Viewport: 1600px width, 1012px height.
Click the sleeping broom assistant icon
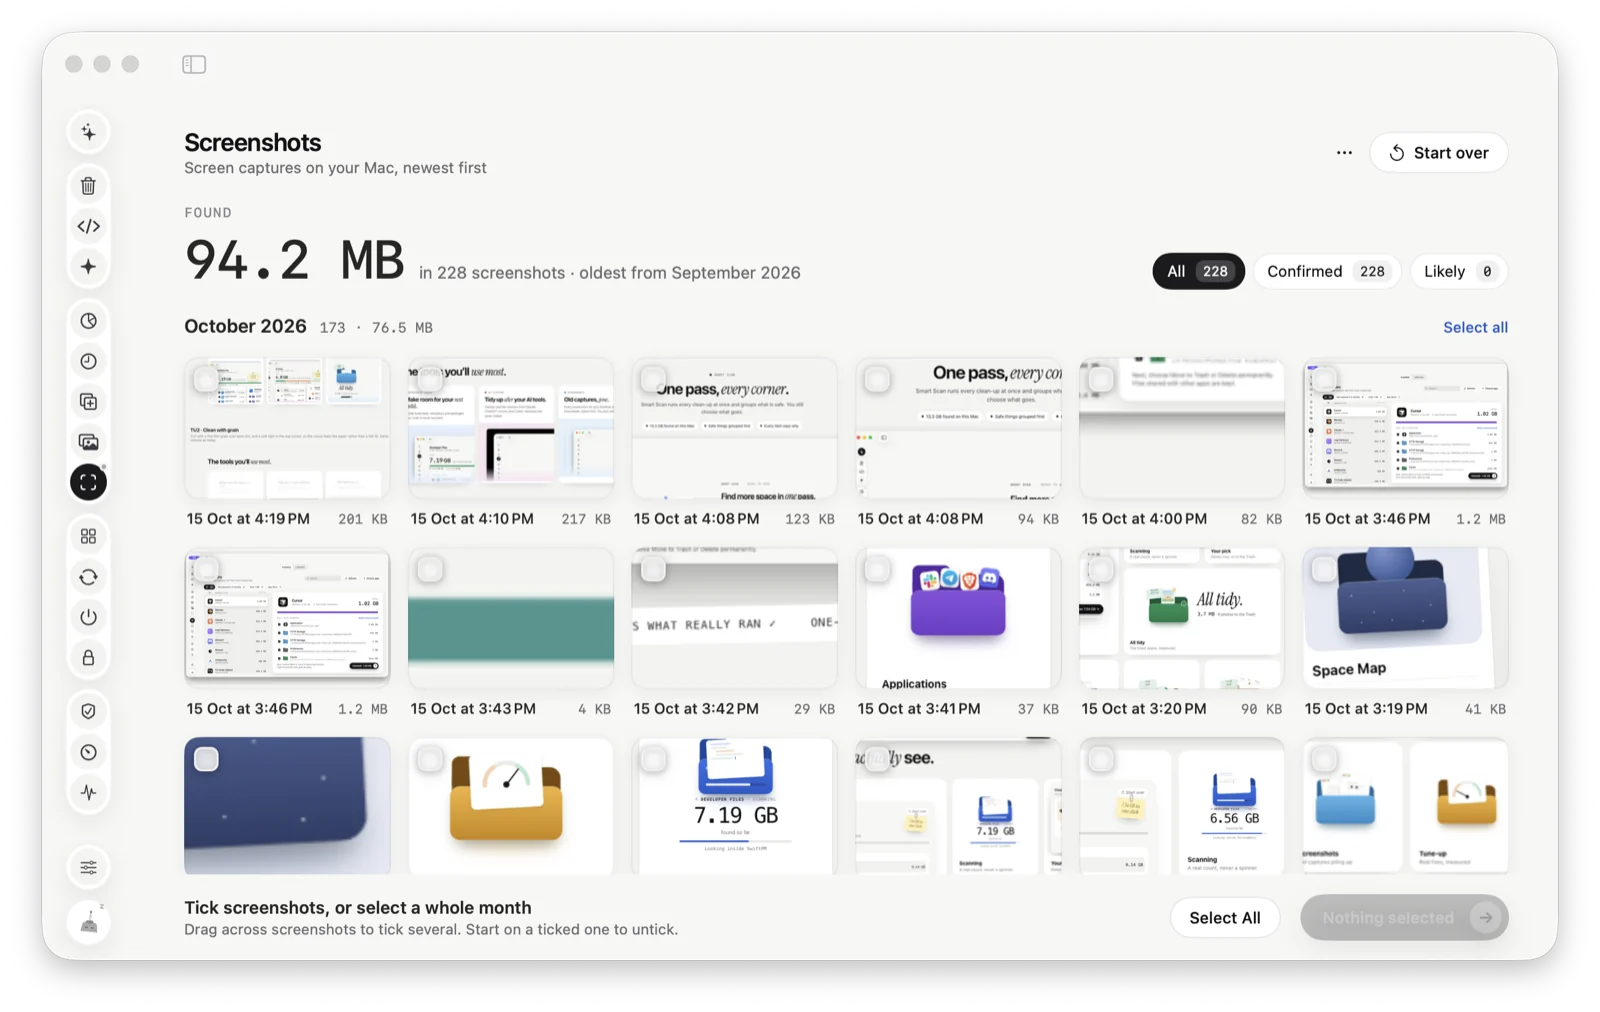pyautogui.click(x=89, y=921)
